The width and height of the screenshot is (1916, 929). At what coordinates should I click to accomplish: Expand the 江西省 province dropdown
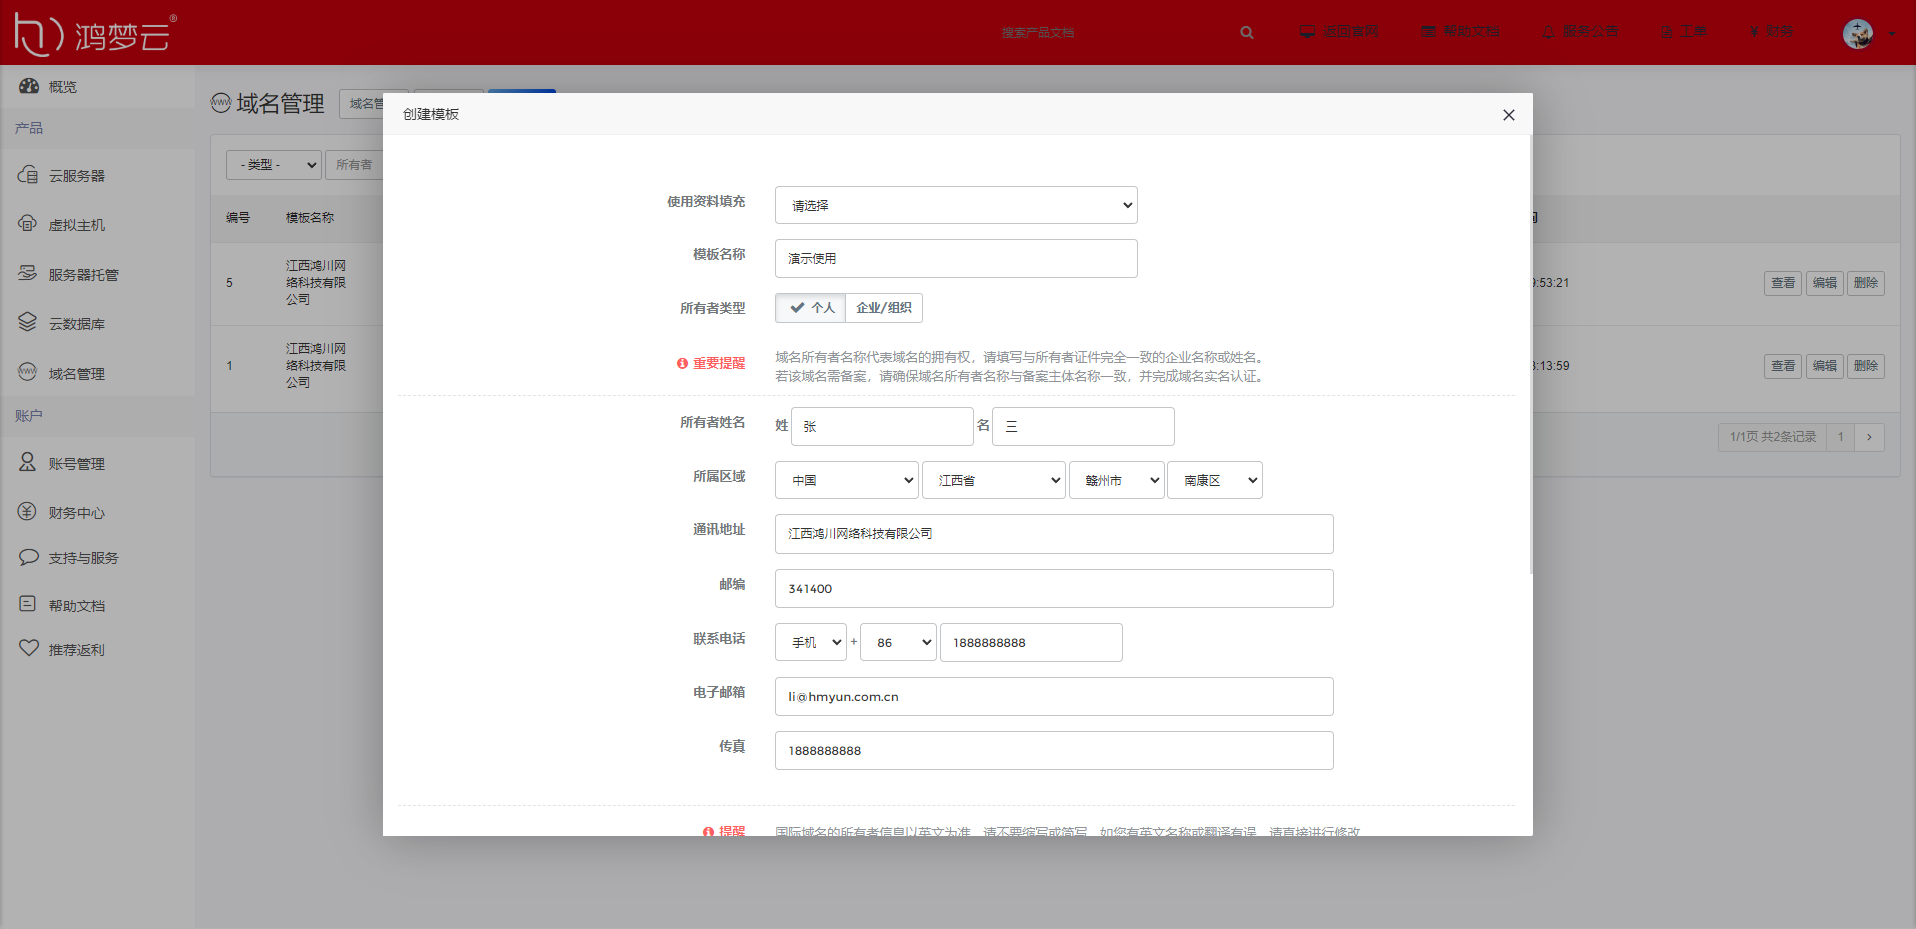tap(993, 480)
